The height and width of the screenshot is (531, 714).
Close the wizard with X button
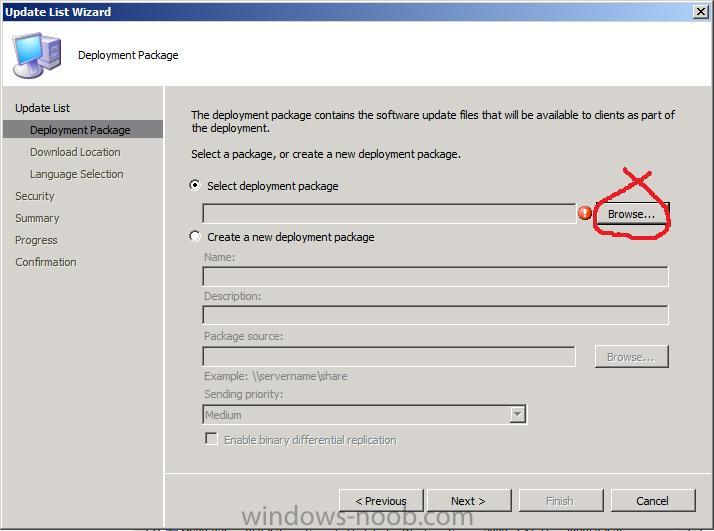click(x=701, y=11)
